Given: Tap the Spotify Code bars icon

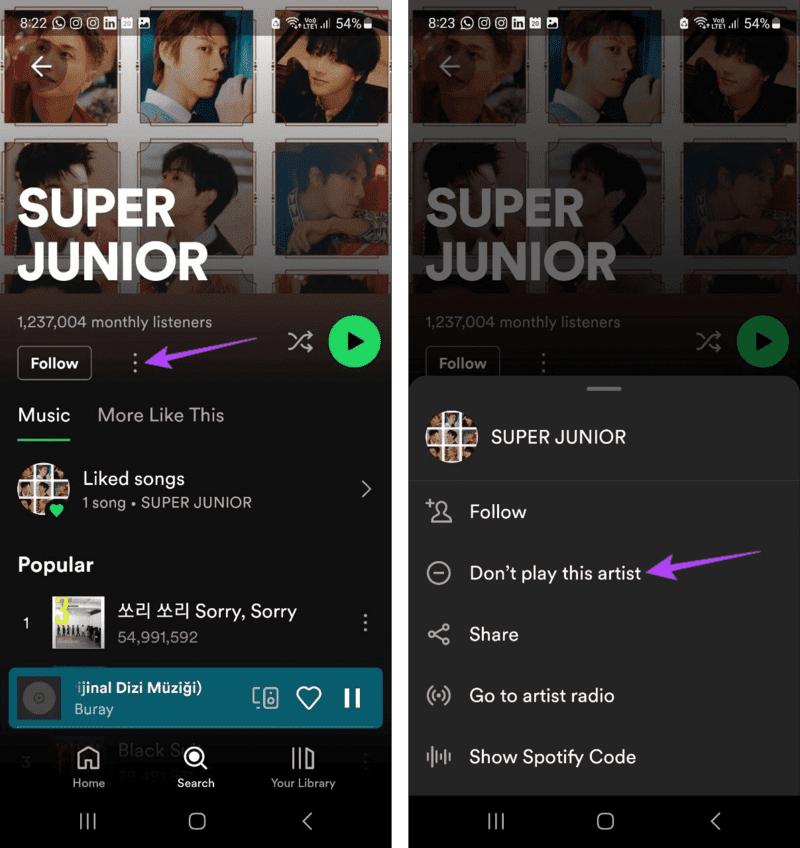Looking at the screenshot, I should point(439,757).
